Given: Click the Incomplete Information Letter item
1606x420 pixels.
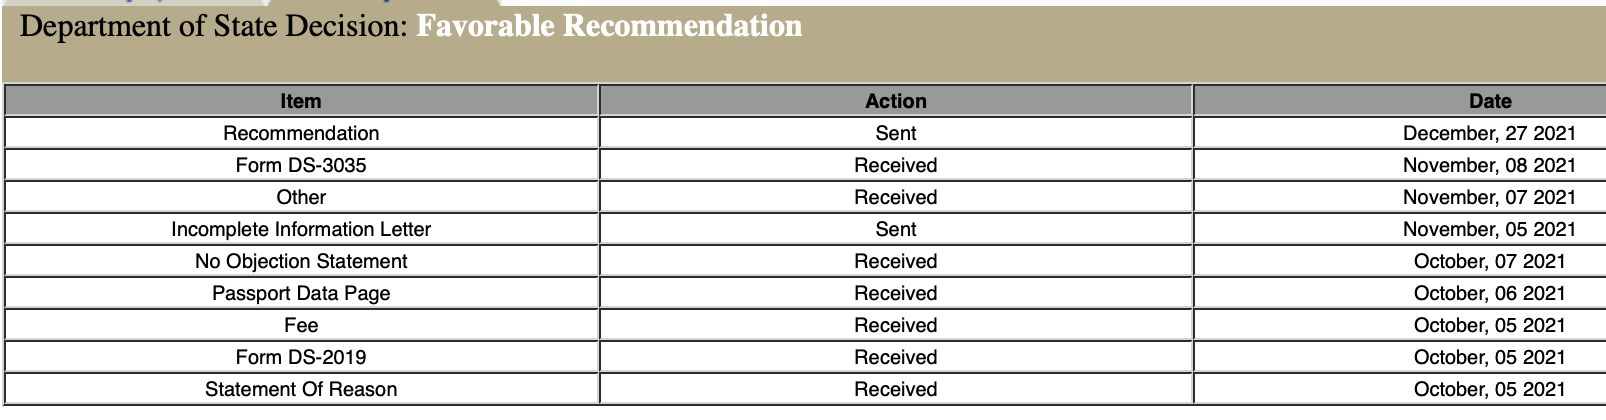Looking at the screenshot, I should pos(301,229).
